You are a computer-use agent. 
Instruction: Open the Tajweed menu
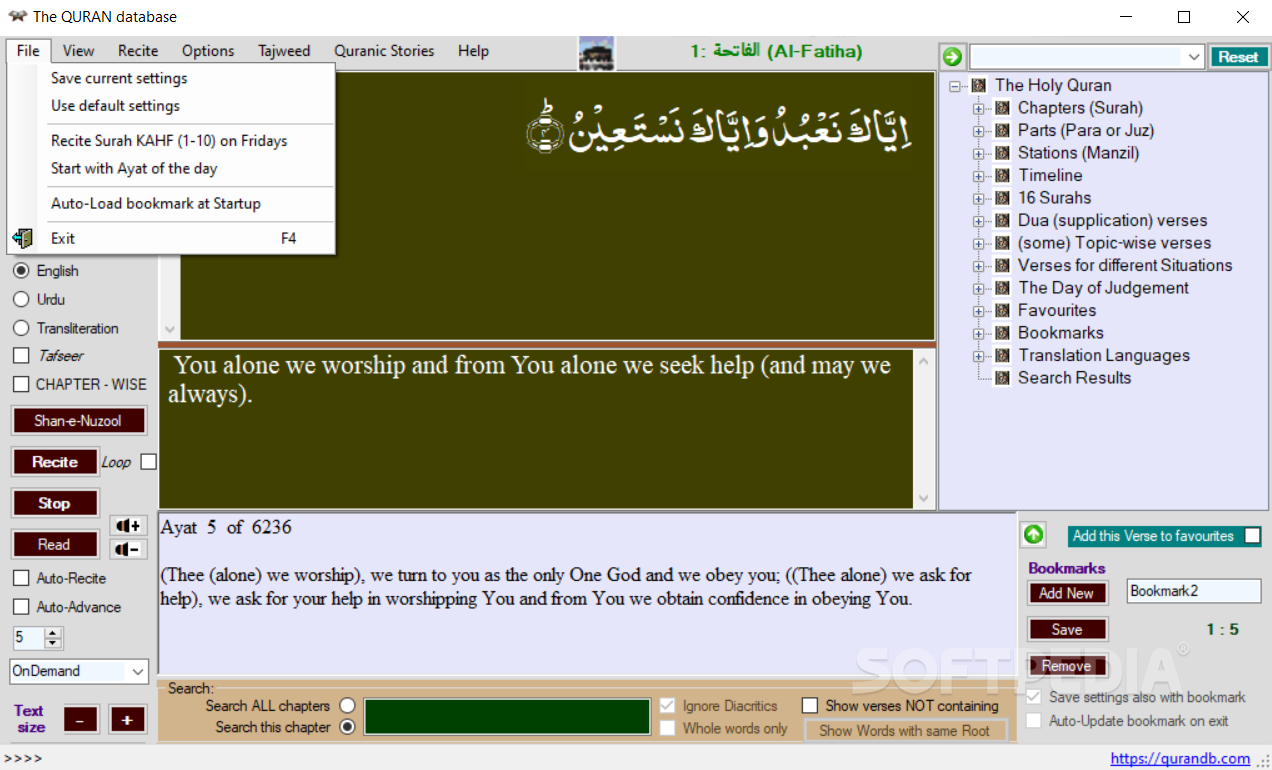pos(284,51)
